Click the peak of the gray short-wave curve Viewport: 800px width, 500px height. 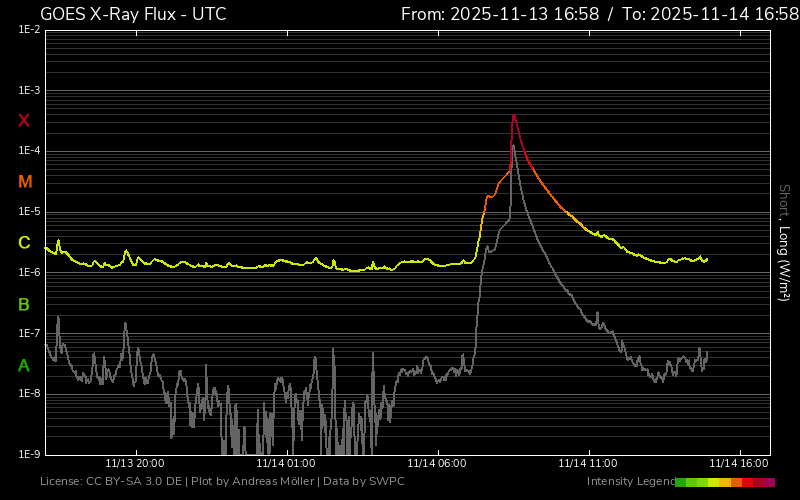tap(514, 147)
